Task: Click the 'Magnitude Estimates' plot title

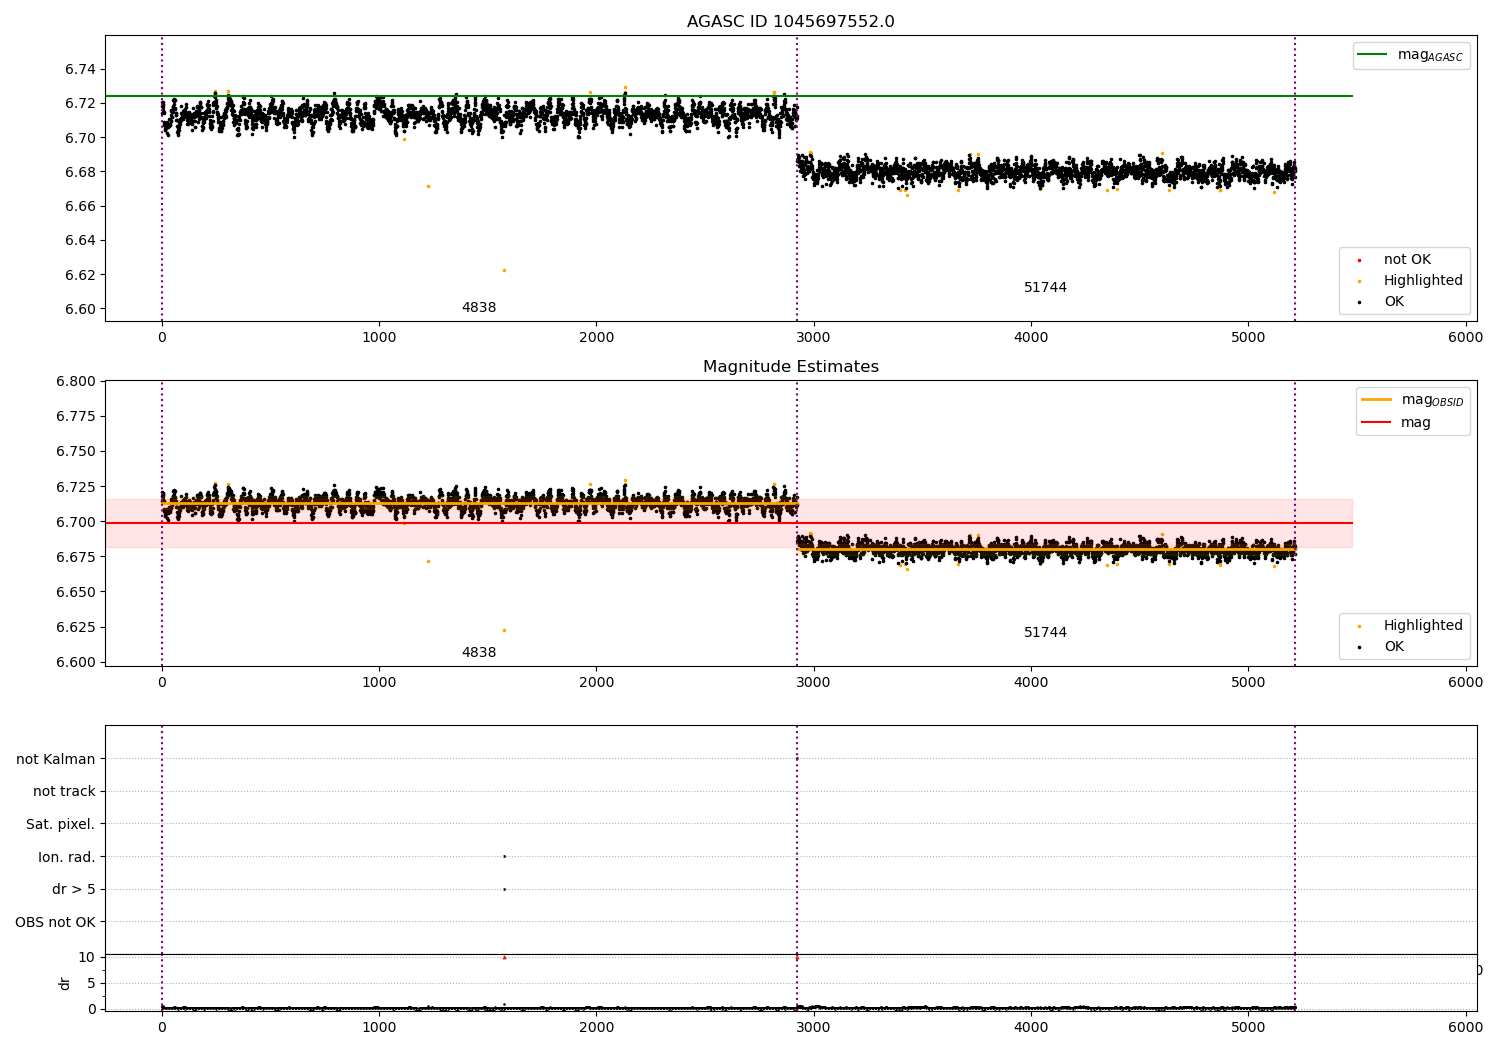Action: point(790,367)
